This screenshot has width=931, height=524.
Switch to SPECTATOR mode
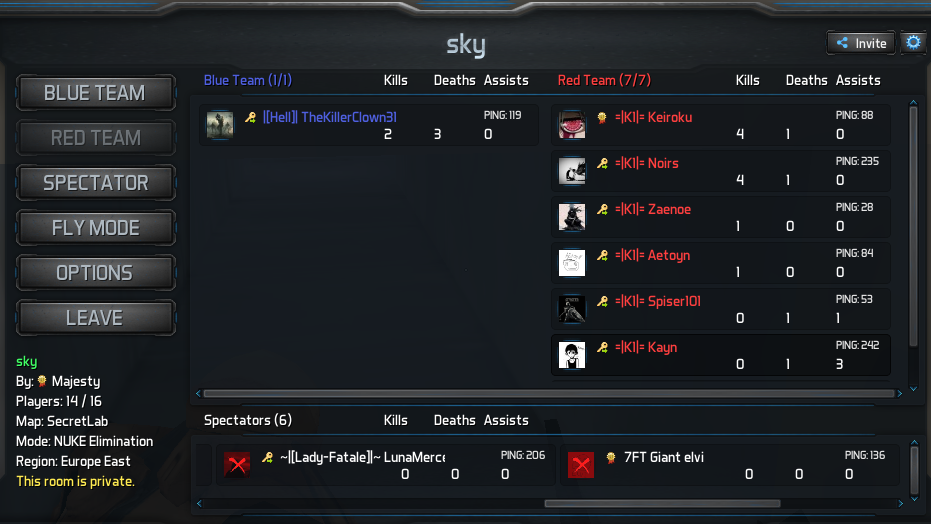pyautogui.click(x=95, y=183)
